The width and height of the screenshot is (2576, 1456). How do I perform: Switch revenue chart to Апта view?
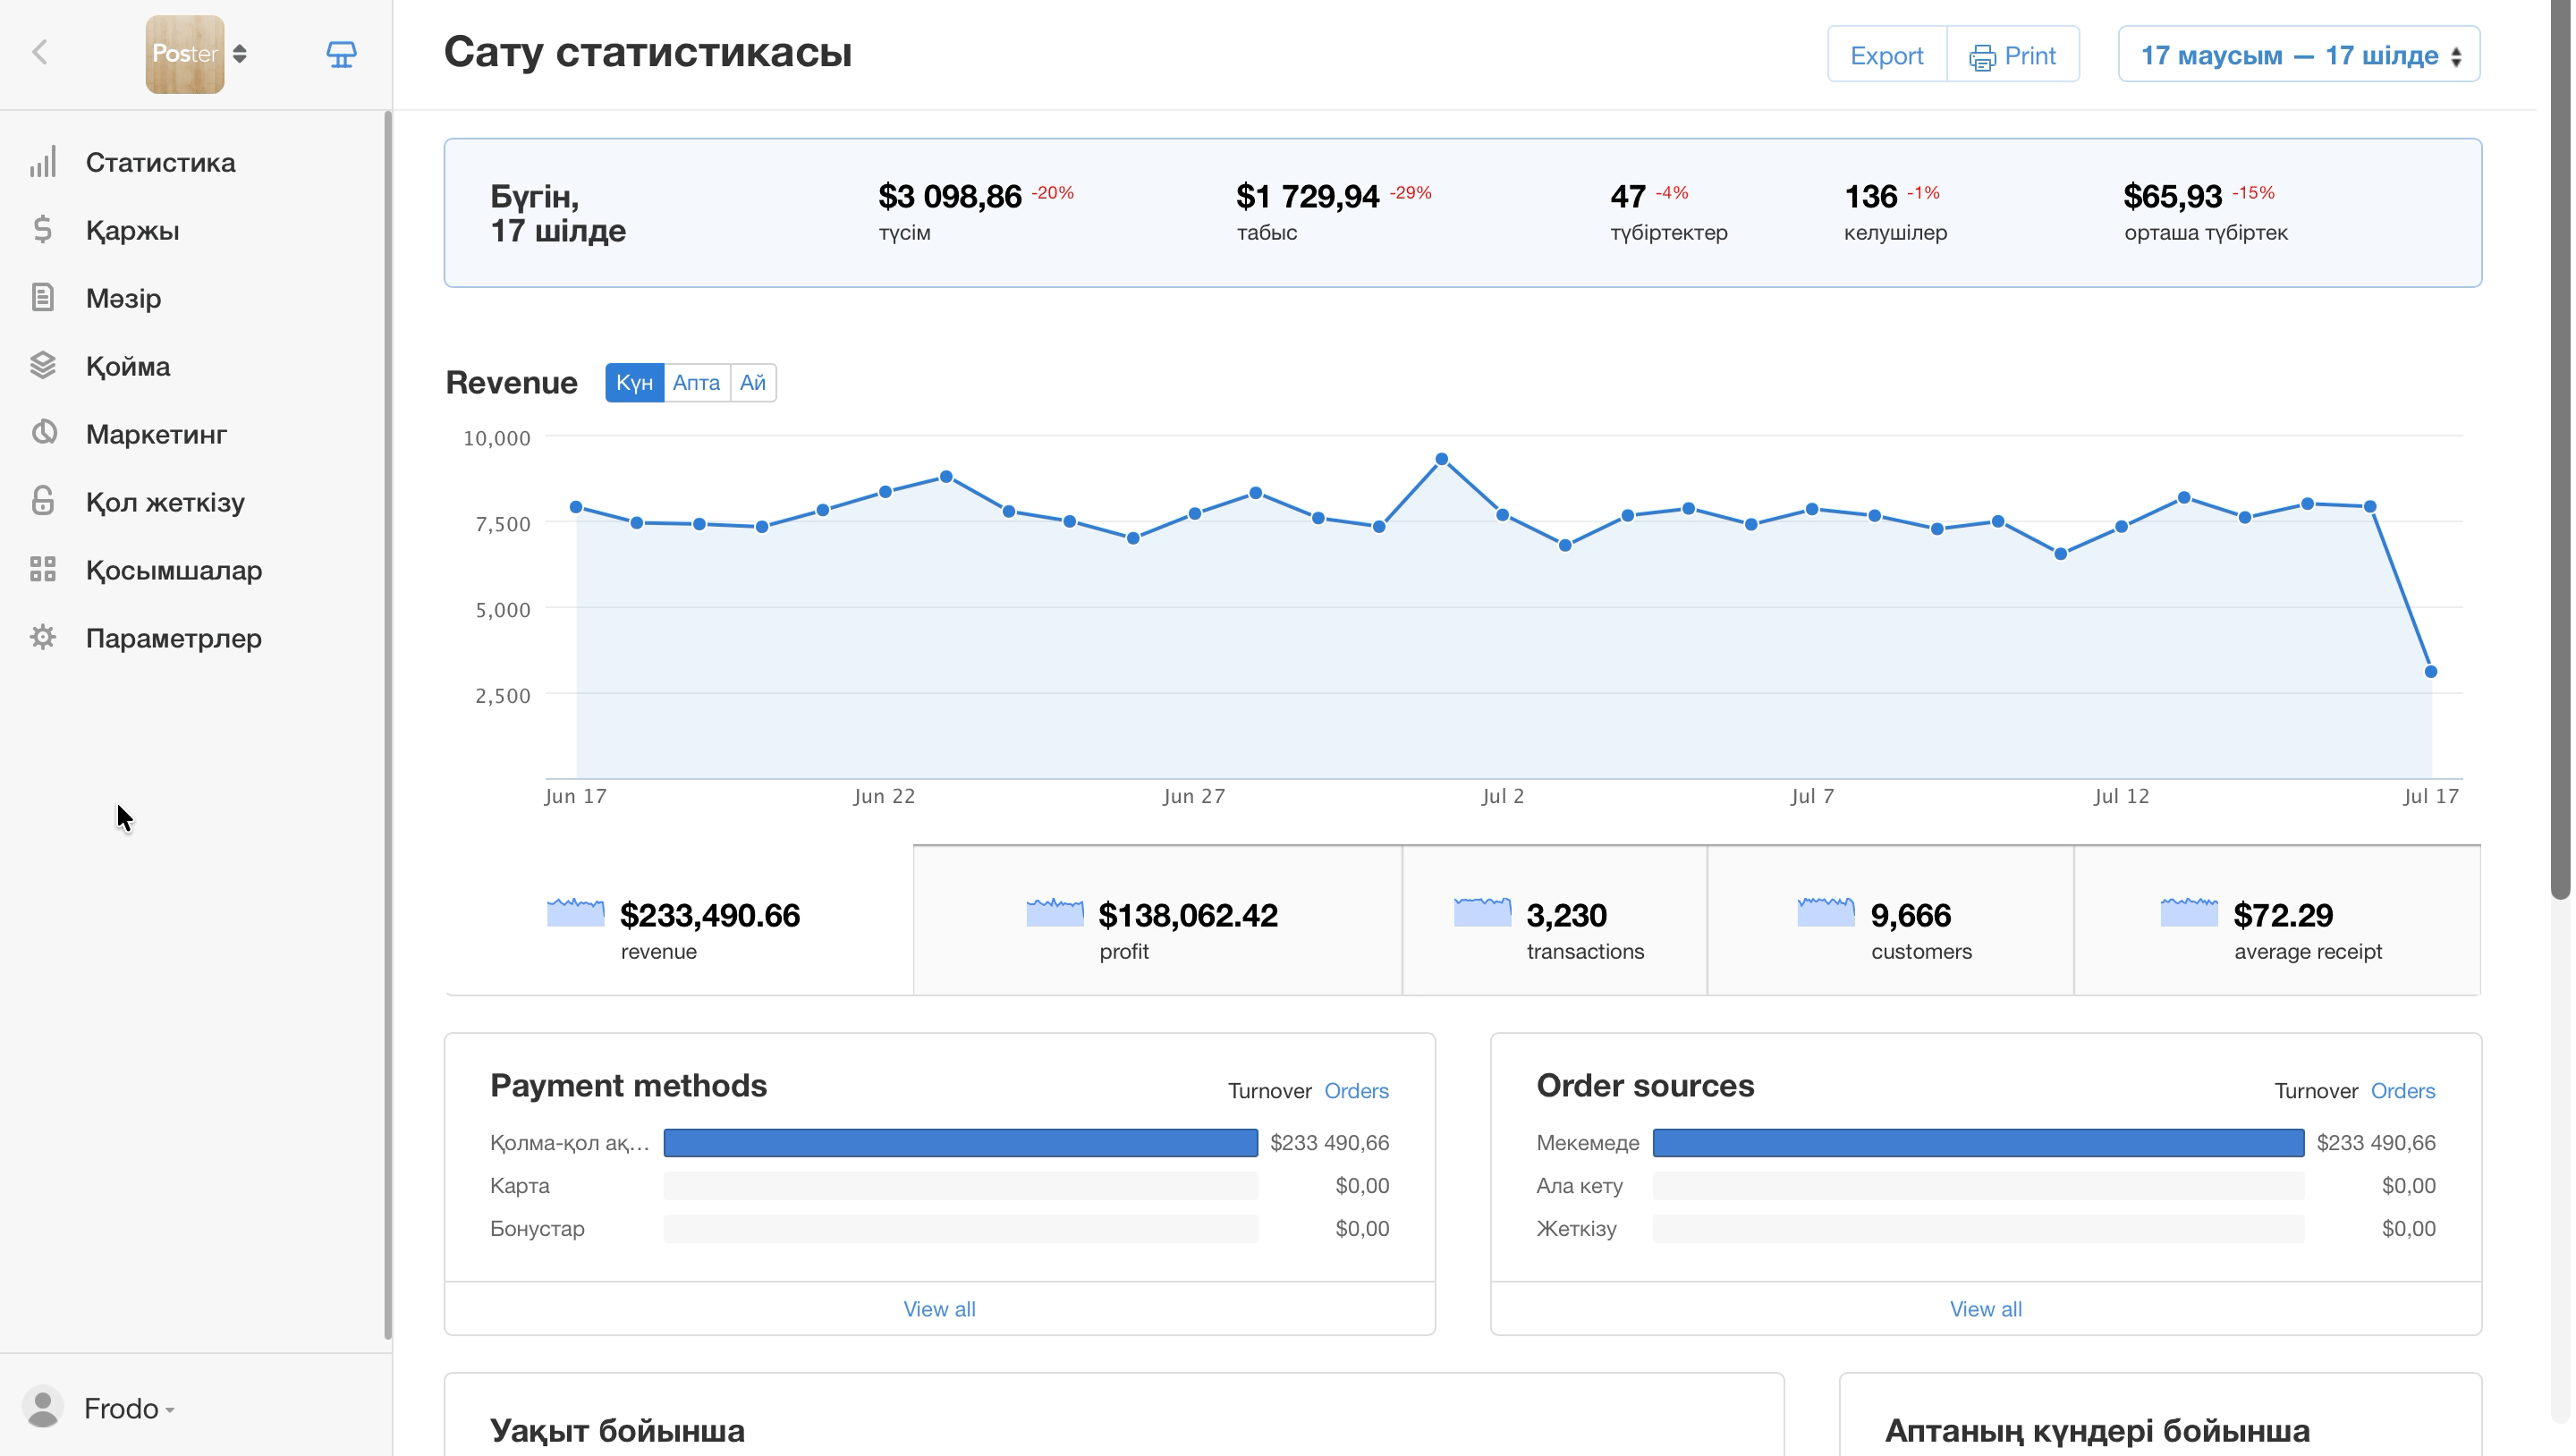pos(696,383)
